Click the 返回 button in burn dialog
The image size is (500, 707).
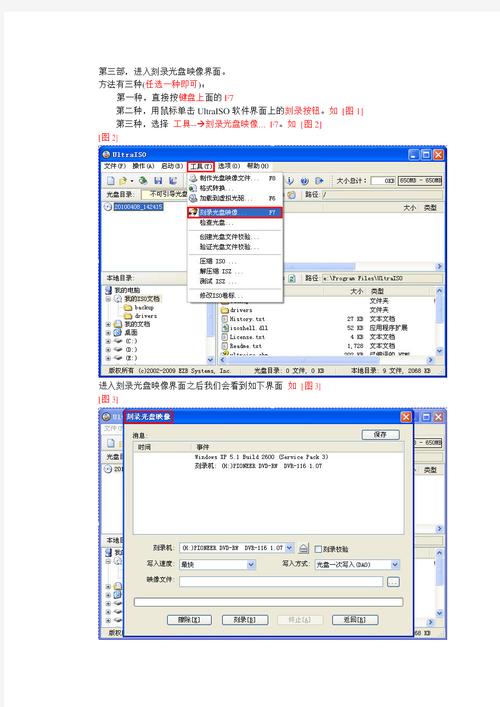pyautogui.click(x=354, y=620)
